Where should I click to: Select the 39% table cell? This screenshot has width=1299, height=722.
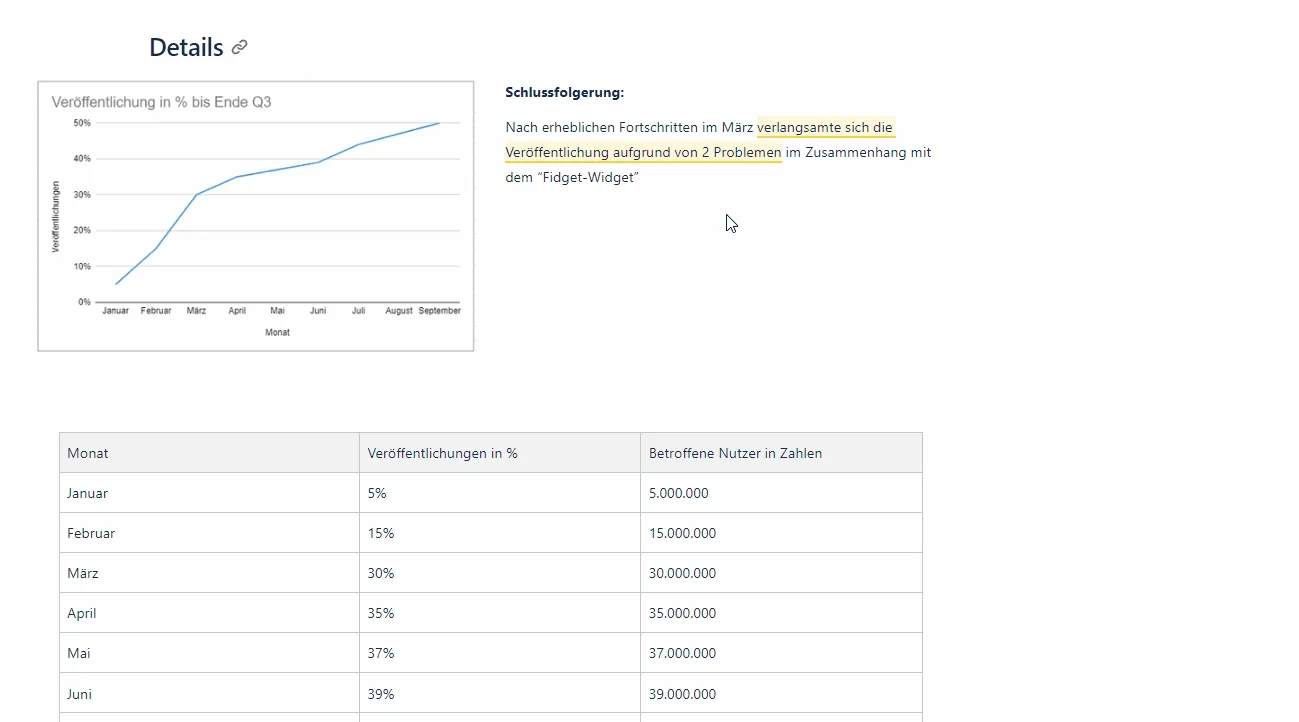(x=500, y=693)
